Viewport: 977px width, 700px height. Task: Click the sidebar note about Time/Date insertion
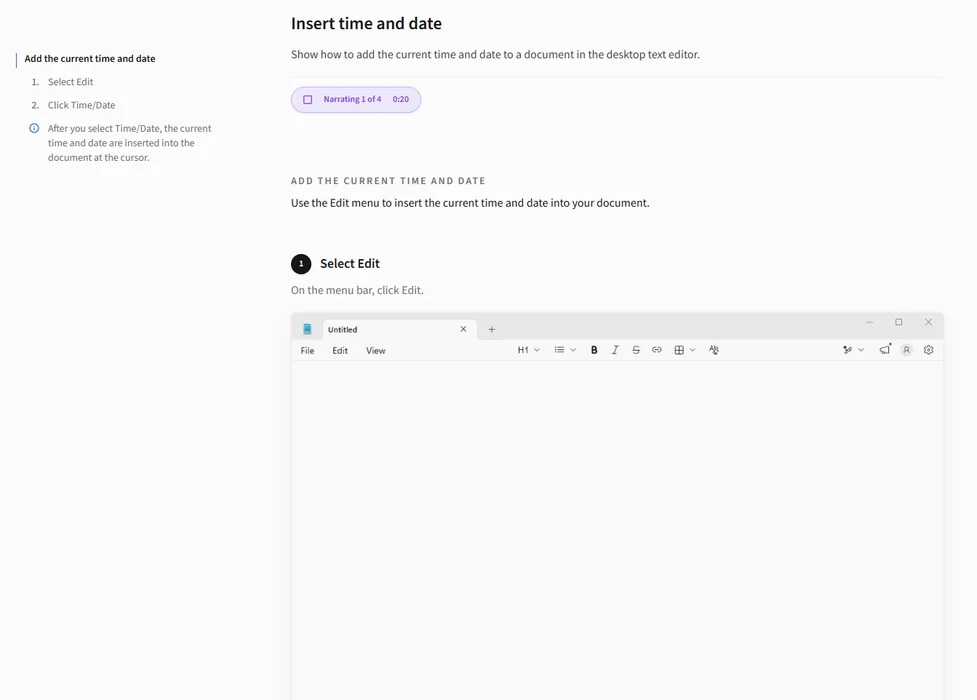(x=130, y=143)
